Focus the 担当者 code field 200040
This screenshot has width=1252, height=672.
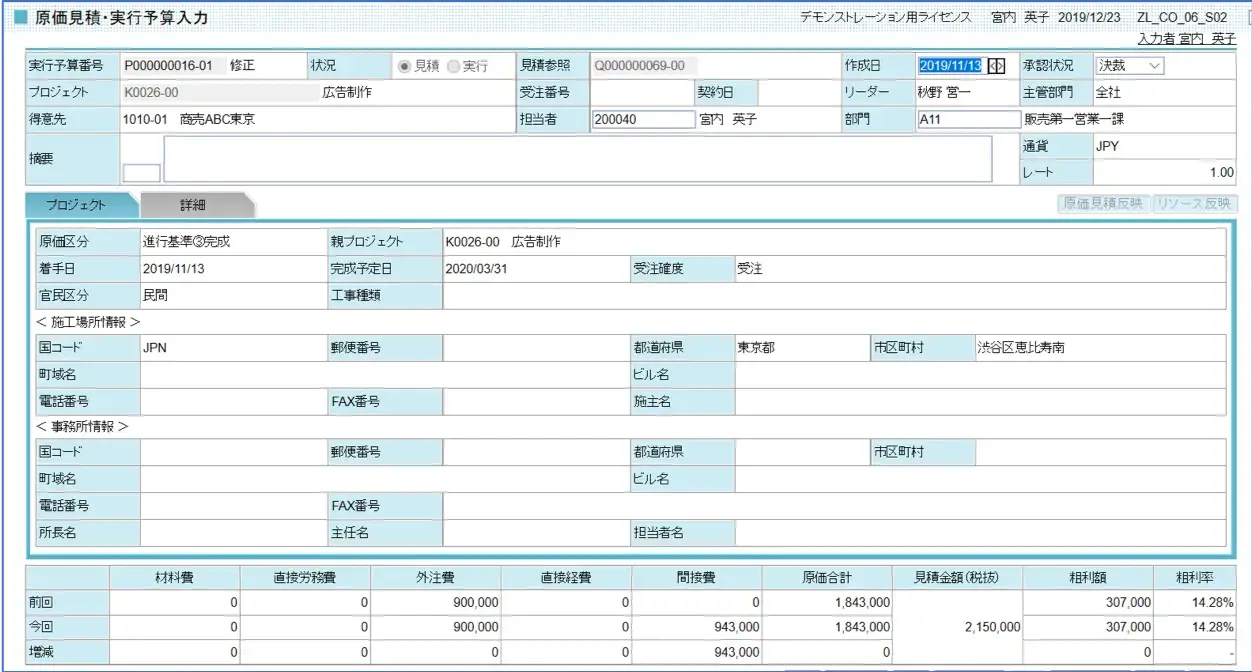pyautogui.click(x=642, y=120)
